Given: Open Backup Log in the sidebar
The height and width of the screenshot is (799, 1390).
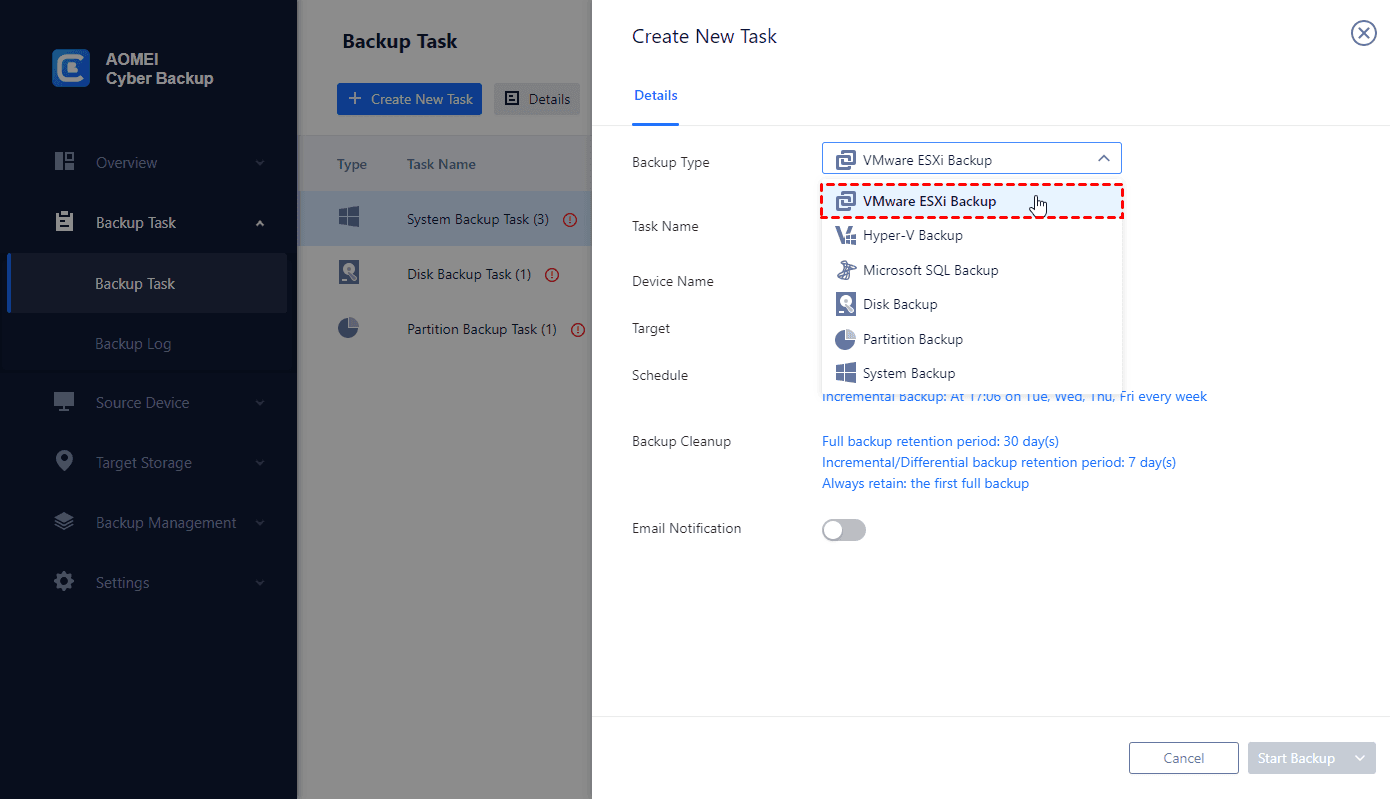Looking at the screenshot, I should (x=133, y=344).
